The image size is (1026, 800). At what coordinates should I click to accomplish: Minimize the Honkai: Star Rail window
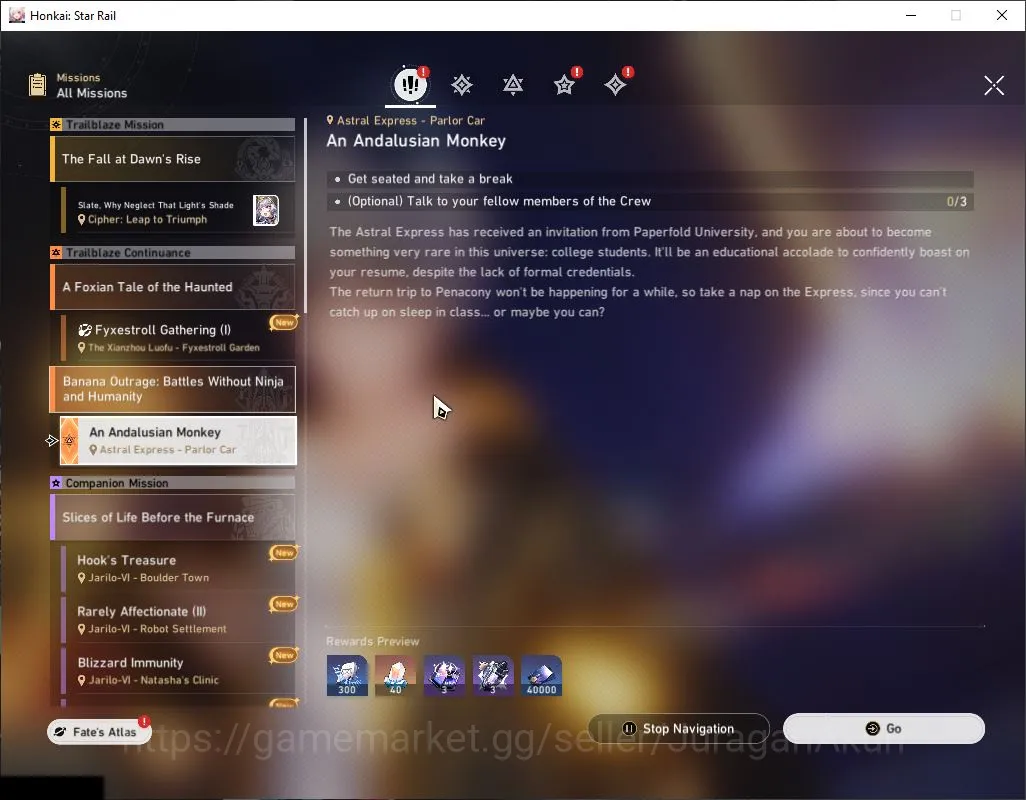point(910,15)
